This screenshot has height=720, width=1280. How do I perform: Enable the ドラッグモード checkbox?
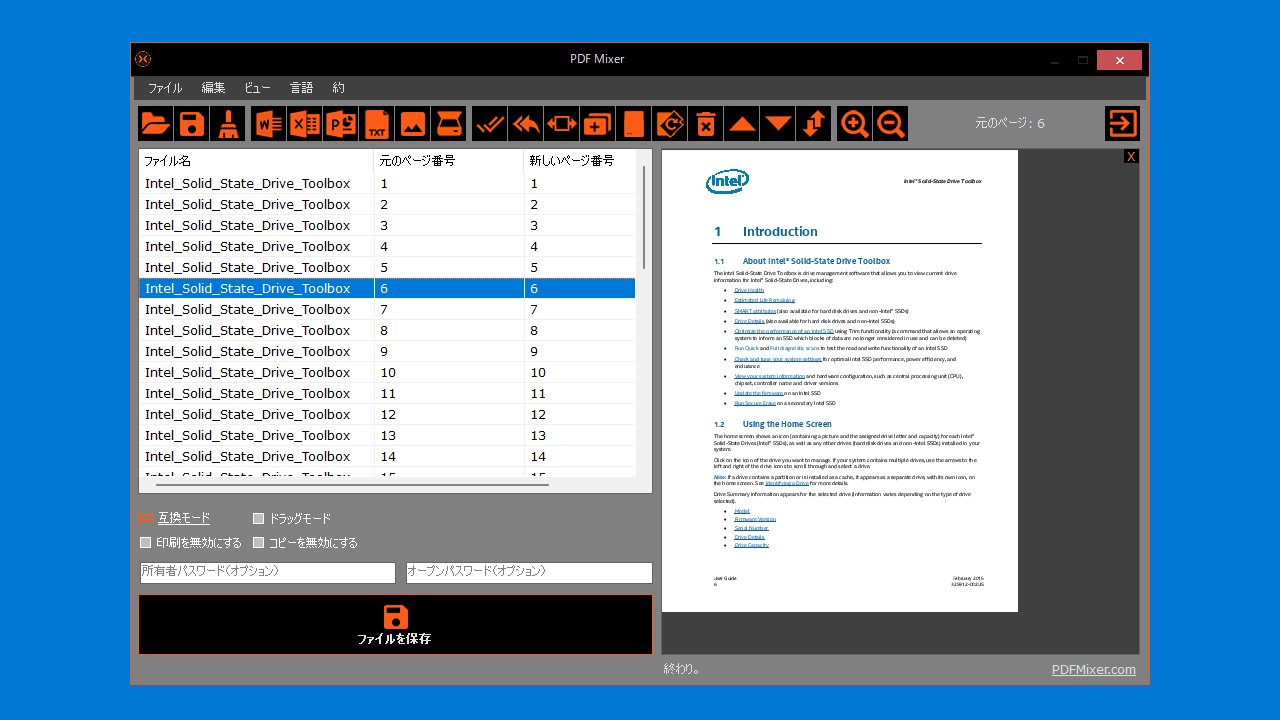click(258, 518)
